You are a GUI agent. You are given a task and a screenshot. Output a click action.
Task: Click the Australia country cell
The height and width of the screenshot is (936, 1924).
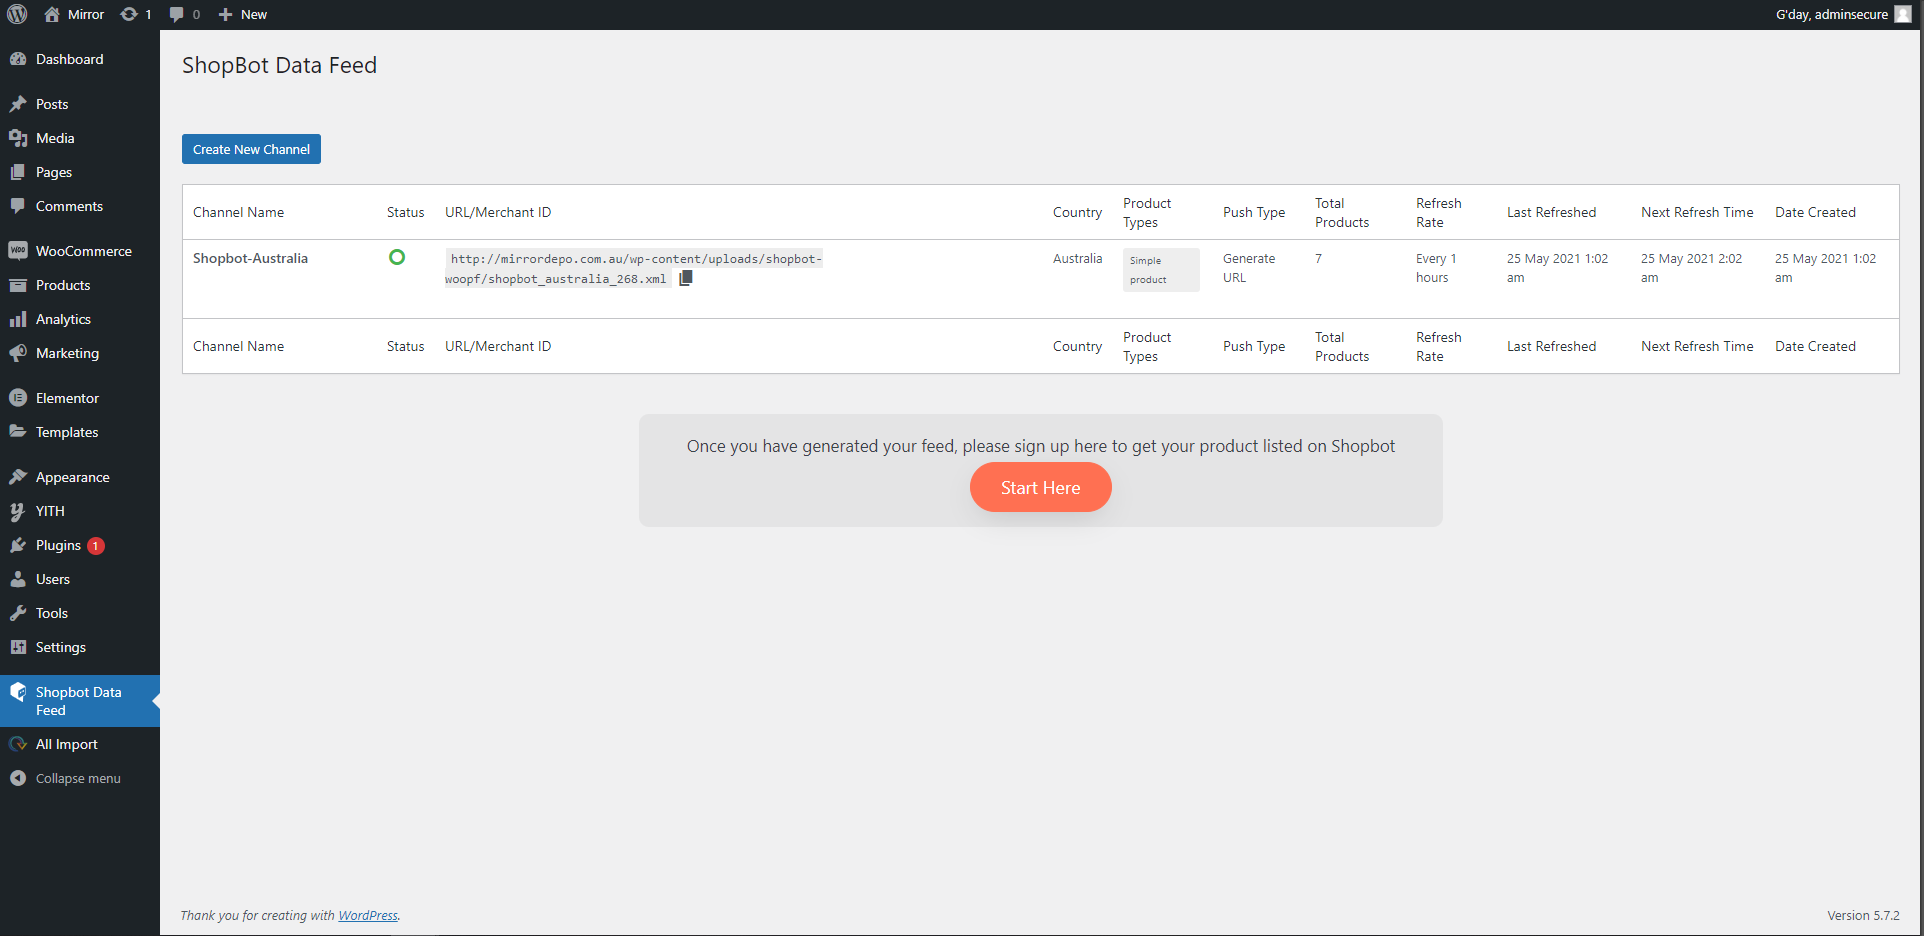pos(1077,258)
